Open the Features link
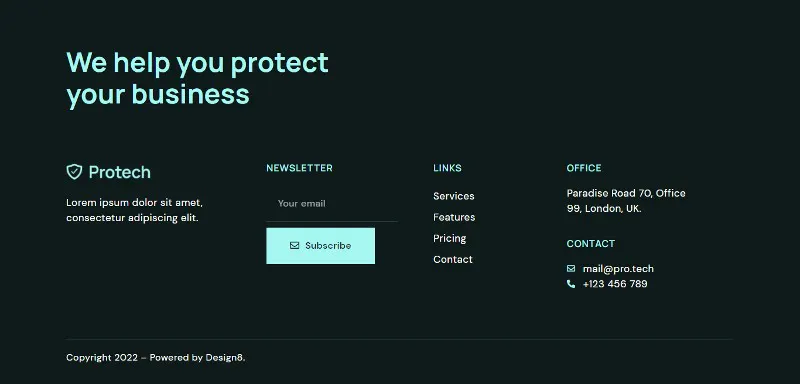 point(454,217)
